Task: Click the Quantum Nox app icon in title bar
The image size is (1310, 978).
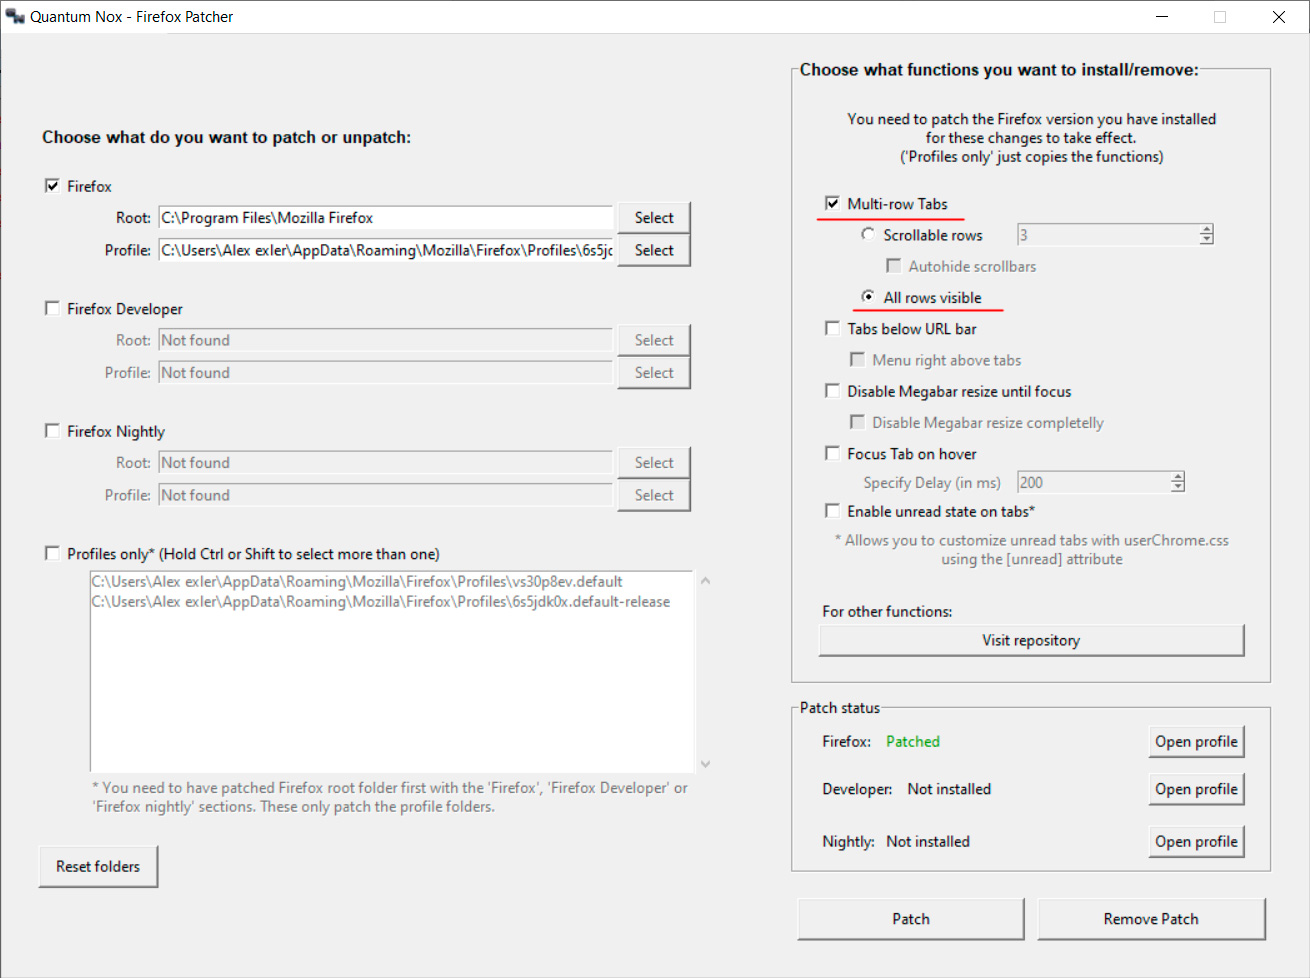Action: pos(15,17)
